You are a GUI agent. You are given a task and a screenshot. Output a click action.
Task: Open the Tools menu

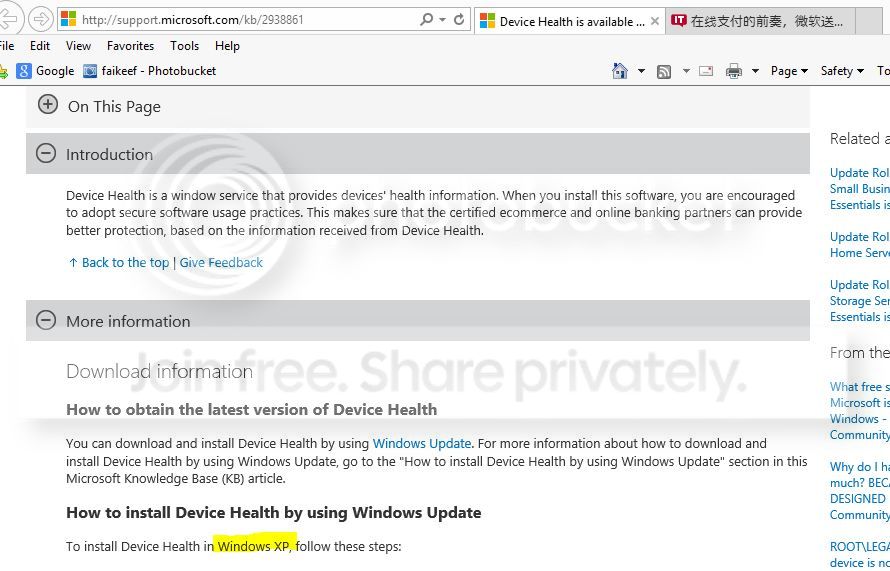click(x=184, y=46)
